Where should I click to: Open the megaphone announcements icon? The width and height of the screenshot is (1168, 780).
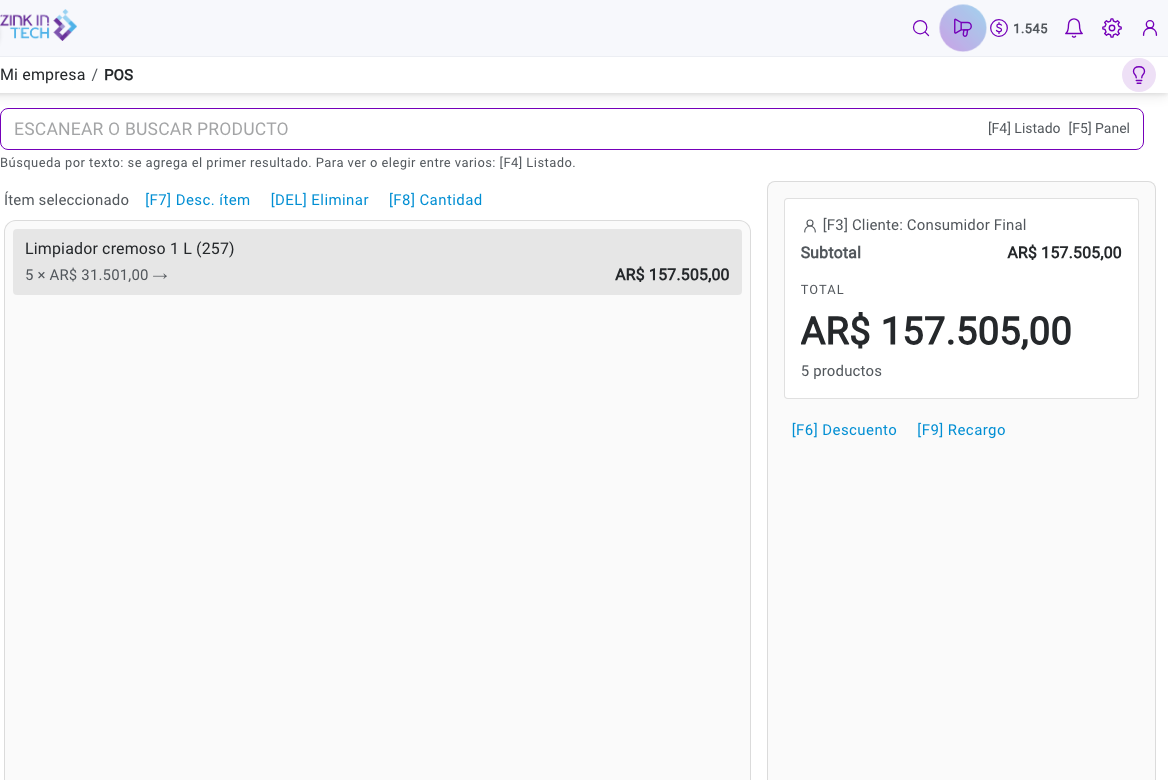962,28
